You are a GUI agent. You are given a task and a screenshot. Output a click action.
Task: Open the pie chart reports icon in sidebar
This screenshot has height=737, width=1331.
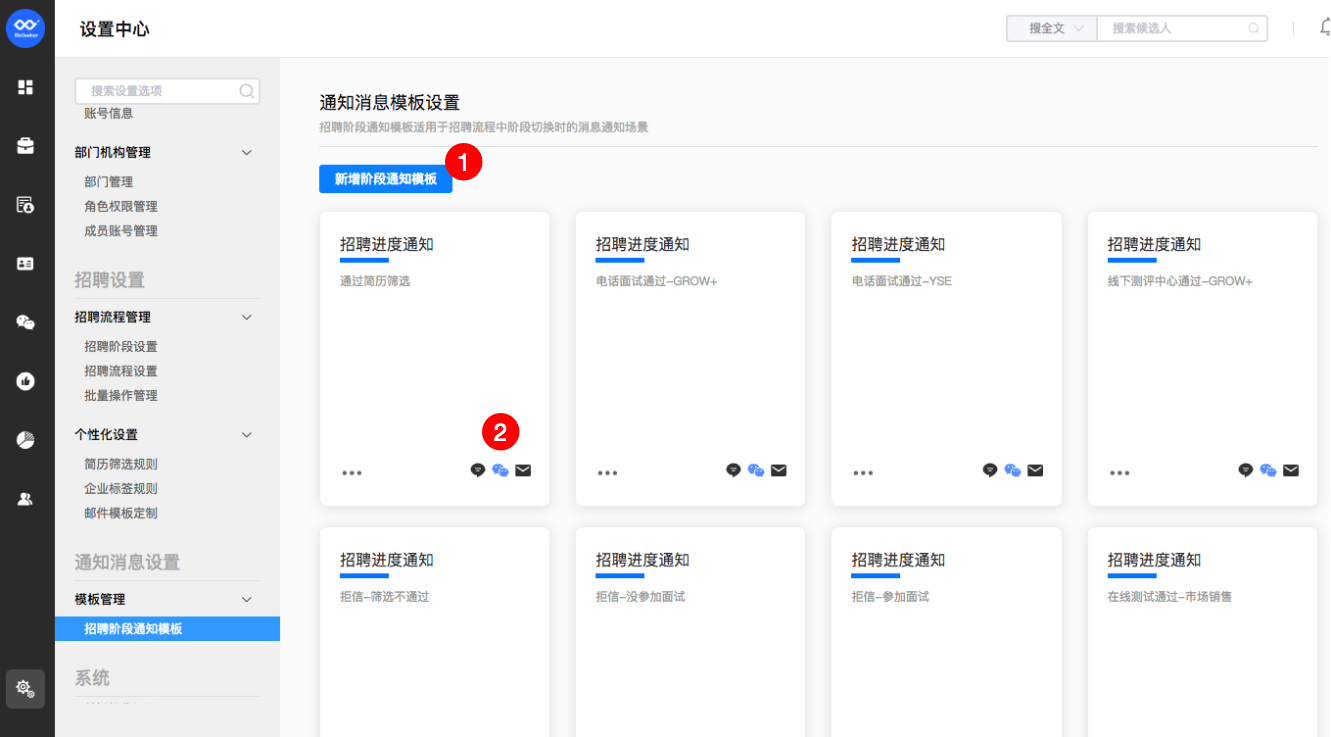point(26,440)
